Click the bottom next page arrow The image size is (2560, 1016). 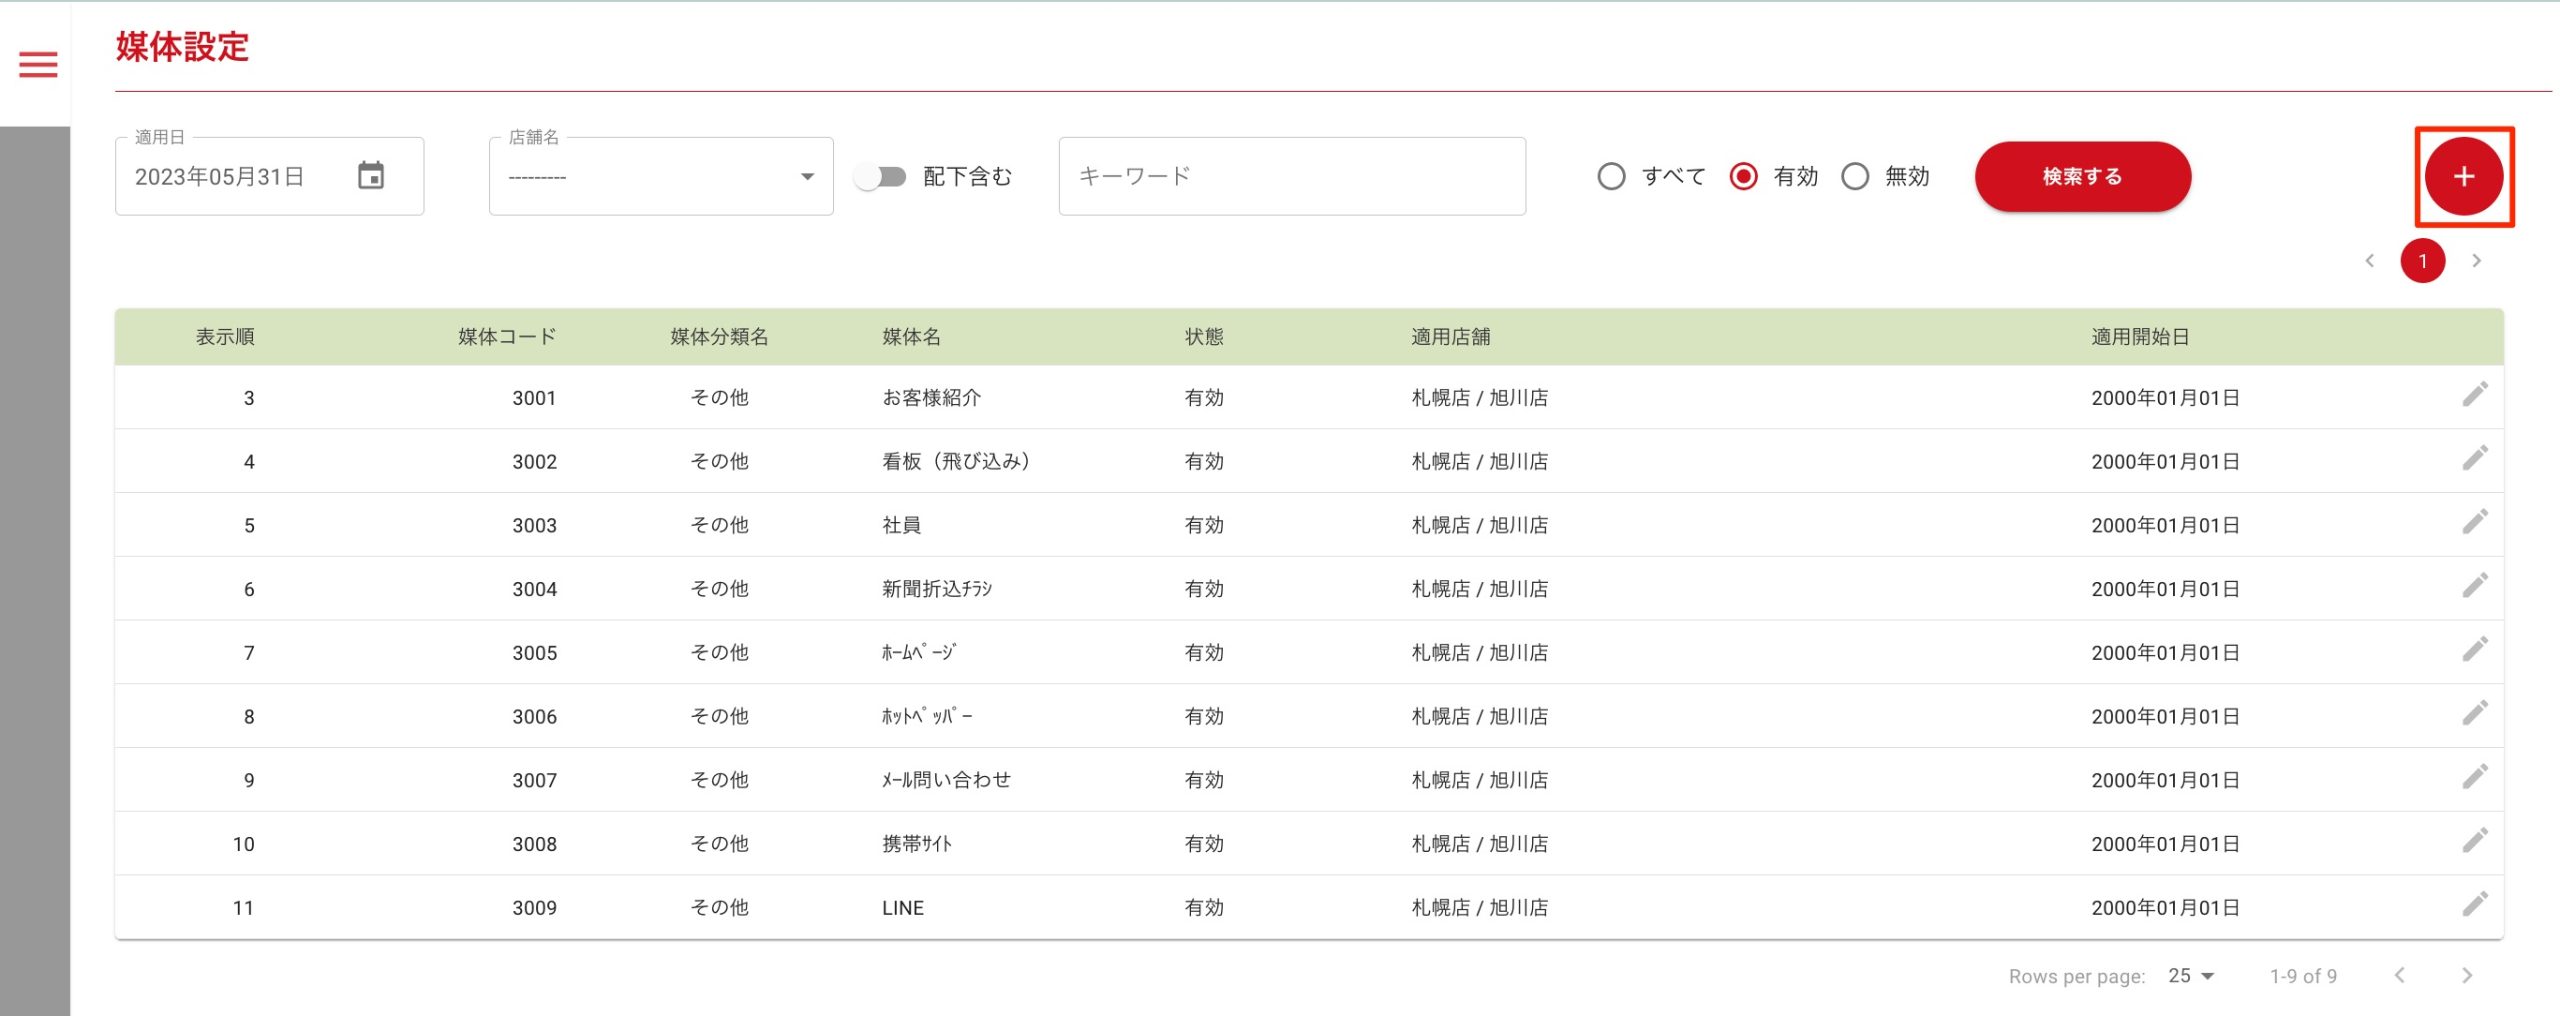coord(2466,976)
